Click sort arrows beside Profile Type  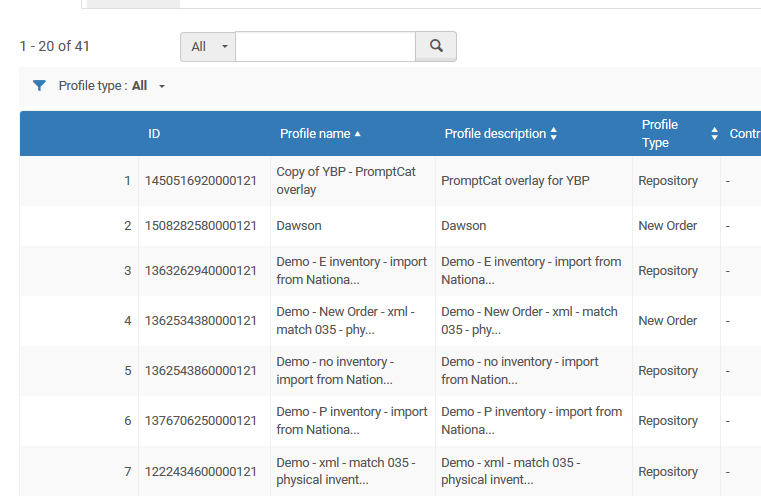714,134
